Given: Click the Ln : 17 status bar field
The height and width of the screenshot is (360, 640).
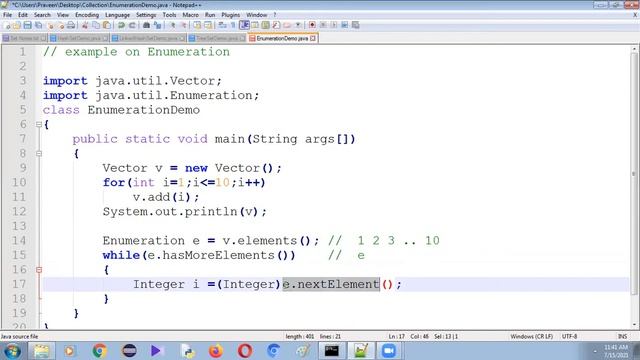Looking at the screenshot, I should 396,336.
